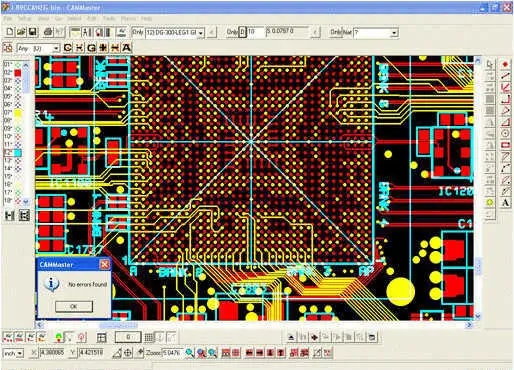This screenshot has height=370, width=514.
Task: Click the cyan swatch of layer 12
Action: pos(18,153)
